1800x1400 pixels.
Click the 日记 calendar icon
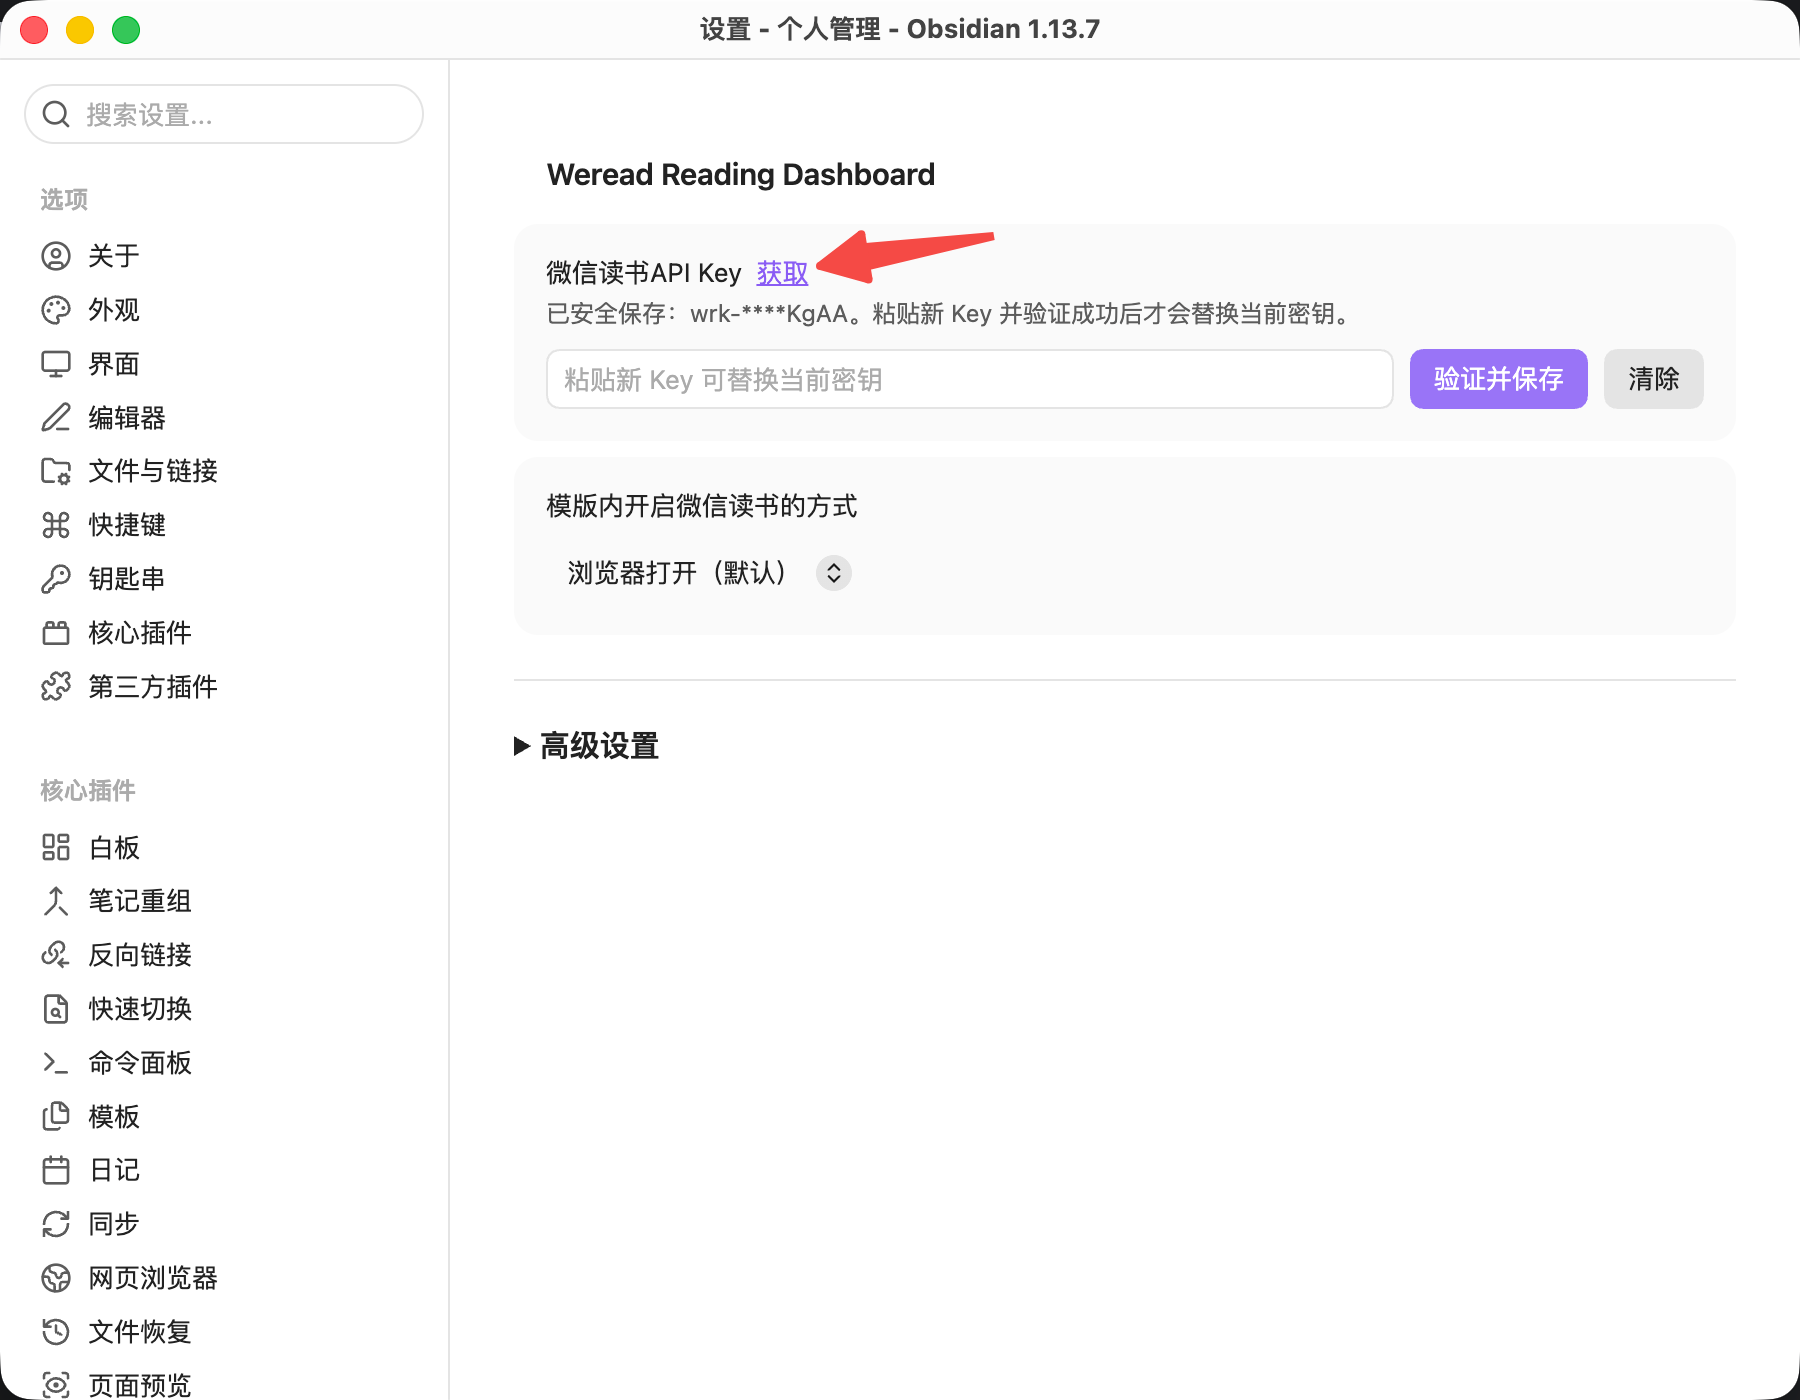point(56,1170)
